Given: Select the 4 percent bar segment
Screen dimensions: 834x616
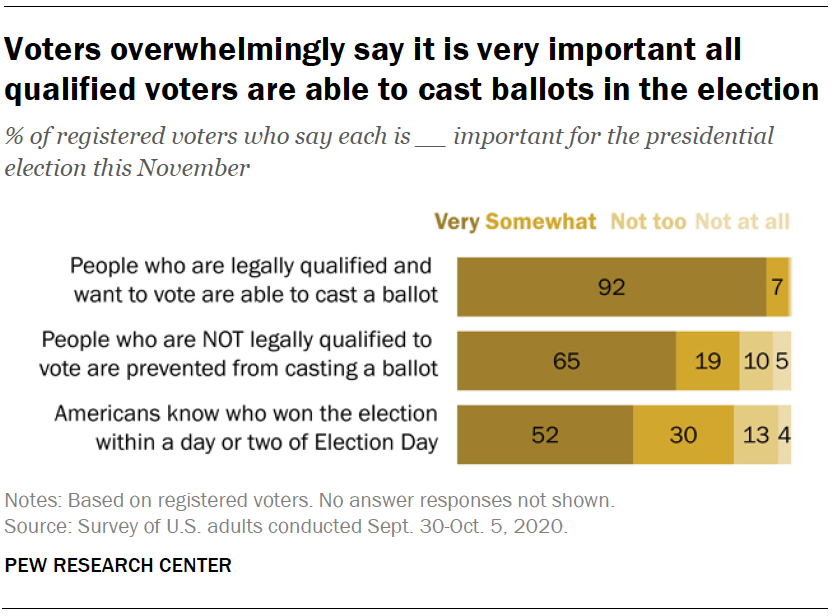Looking at the screenshot, I should click(x=785, y=435).
